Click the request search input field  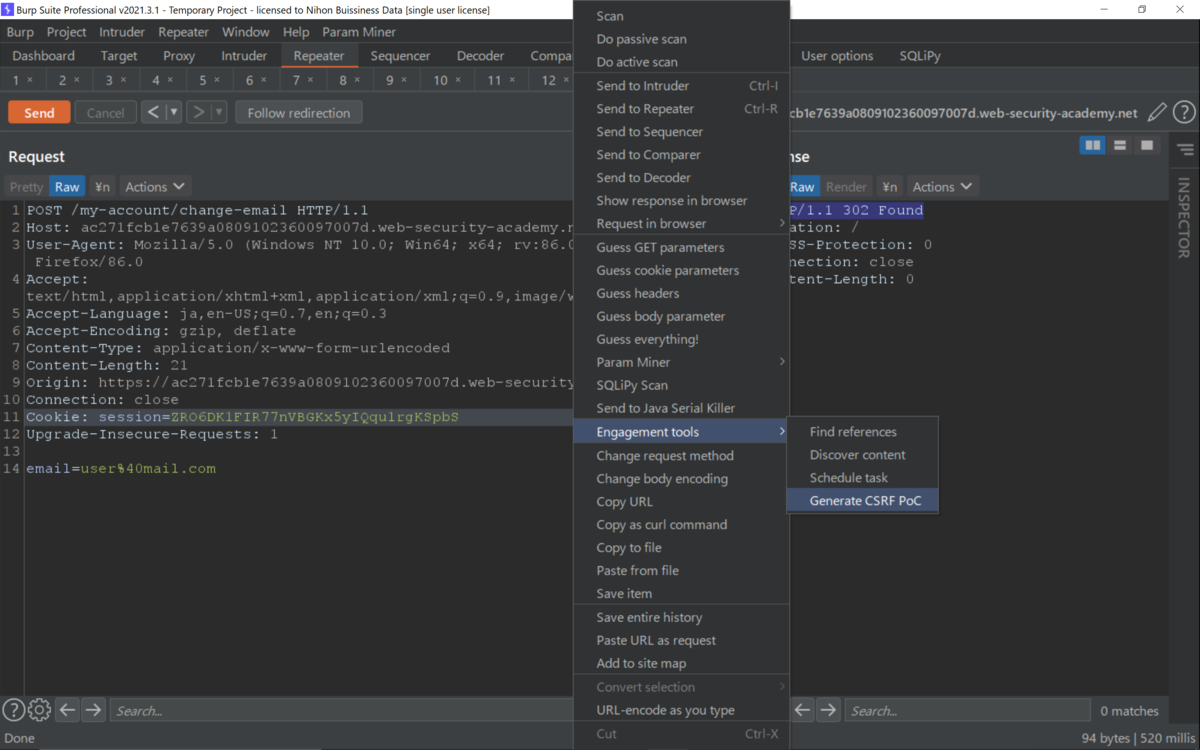(x=340, y=710)
